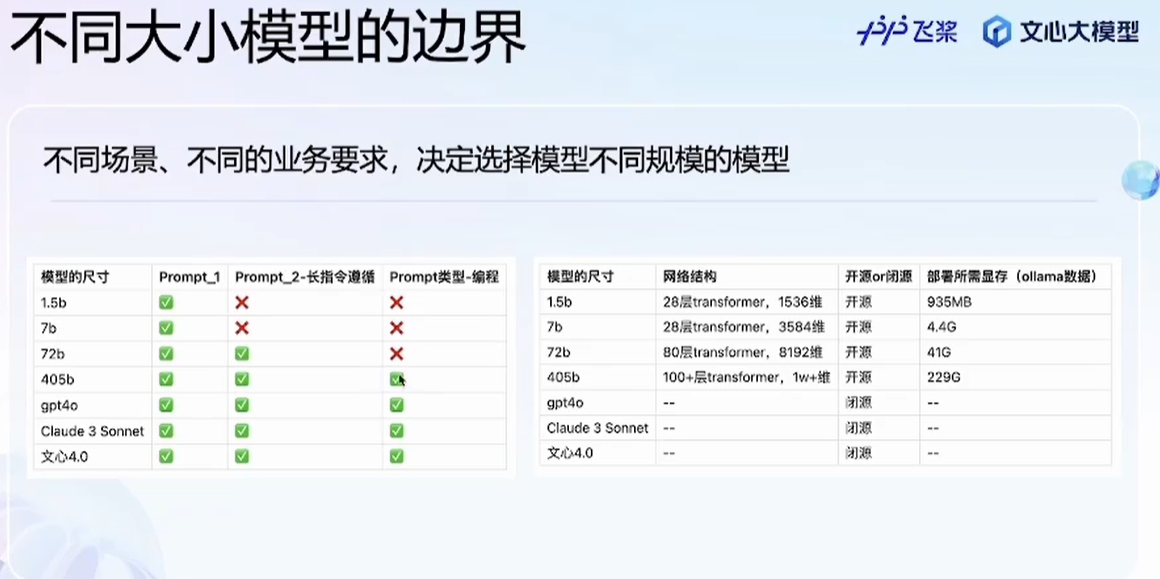Click the 长指令遵循 checkmark in the 72b row

242,353
